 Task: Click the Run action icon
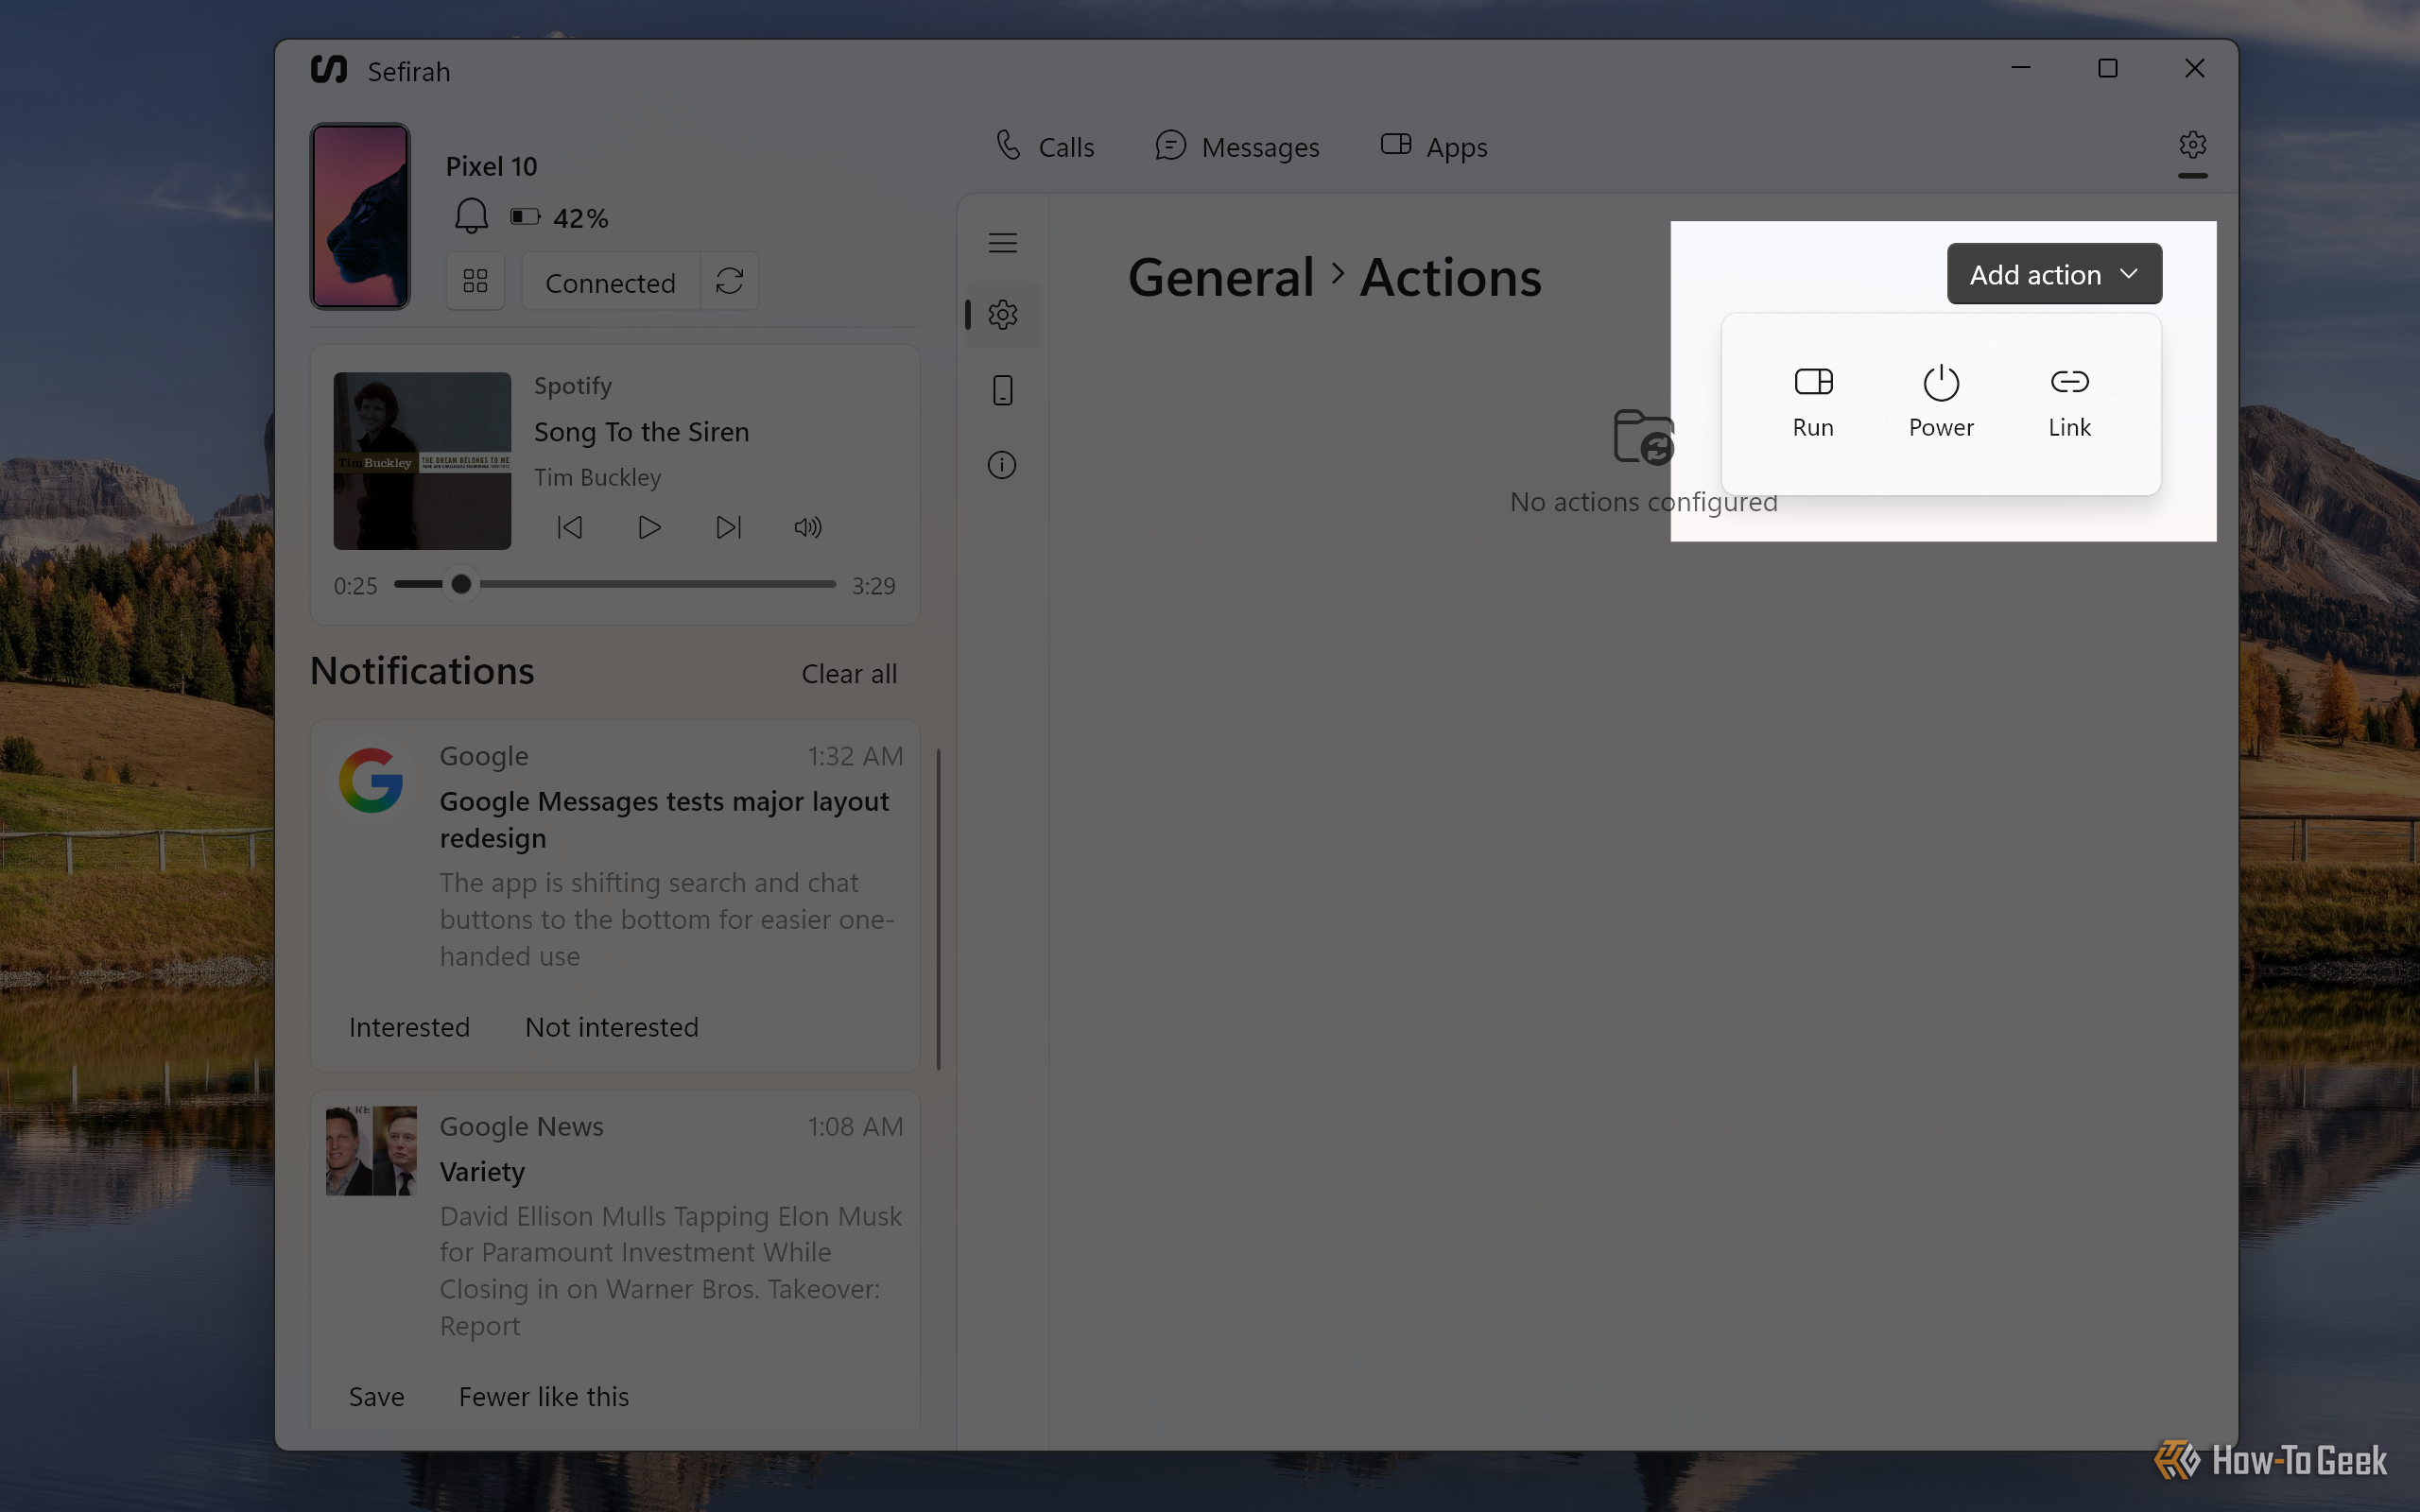click(1812, 382)
